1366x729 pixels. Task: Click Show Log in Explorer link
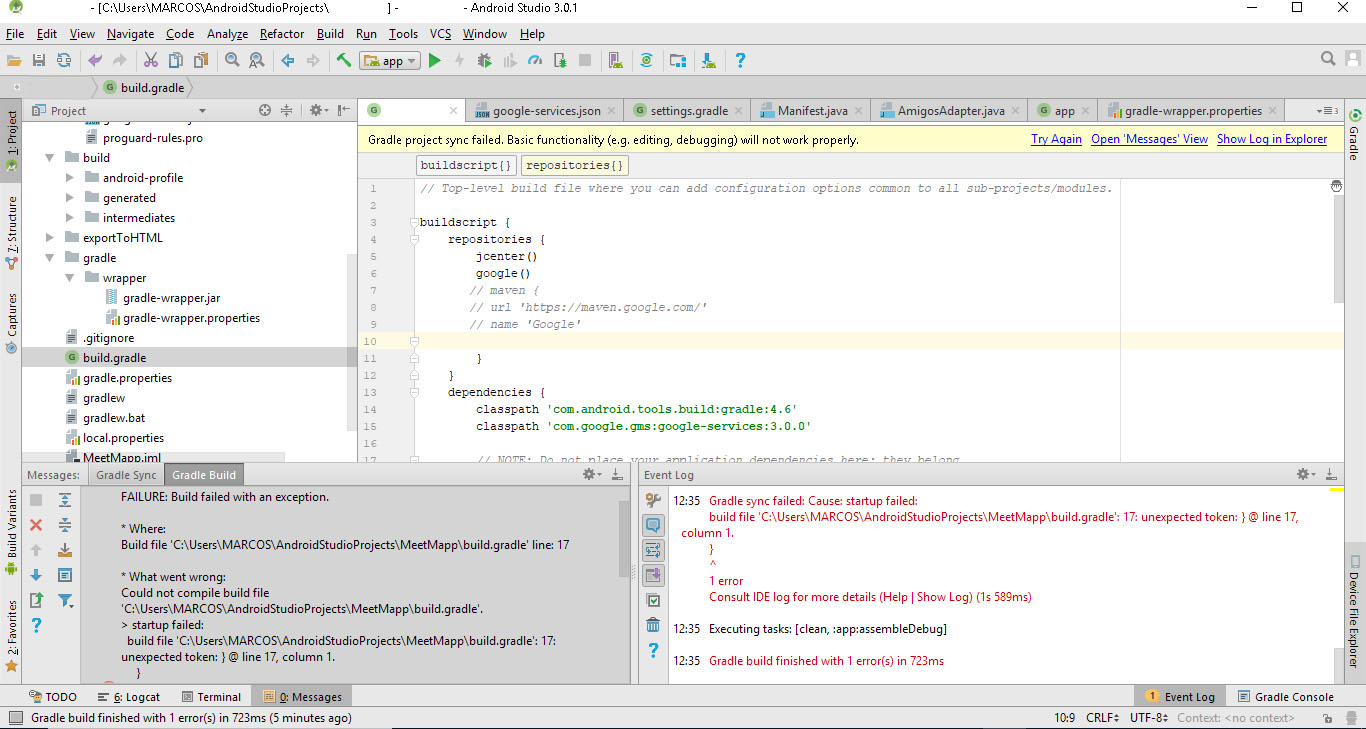(x=1272, y=139)
